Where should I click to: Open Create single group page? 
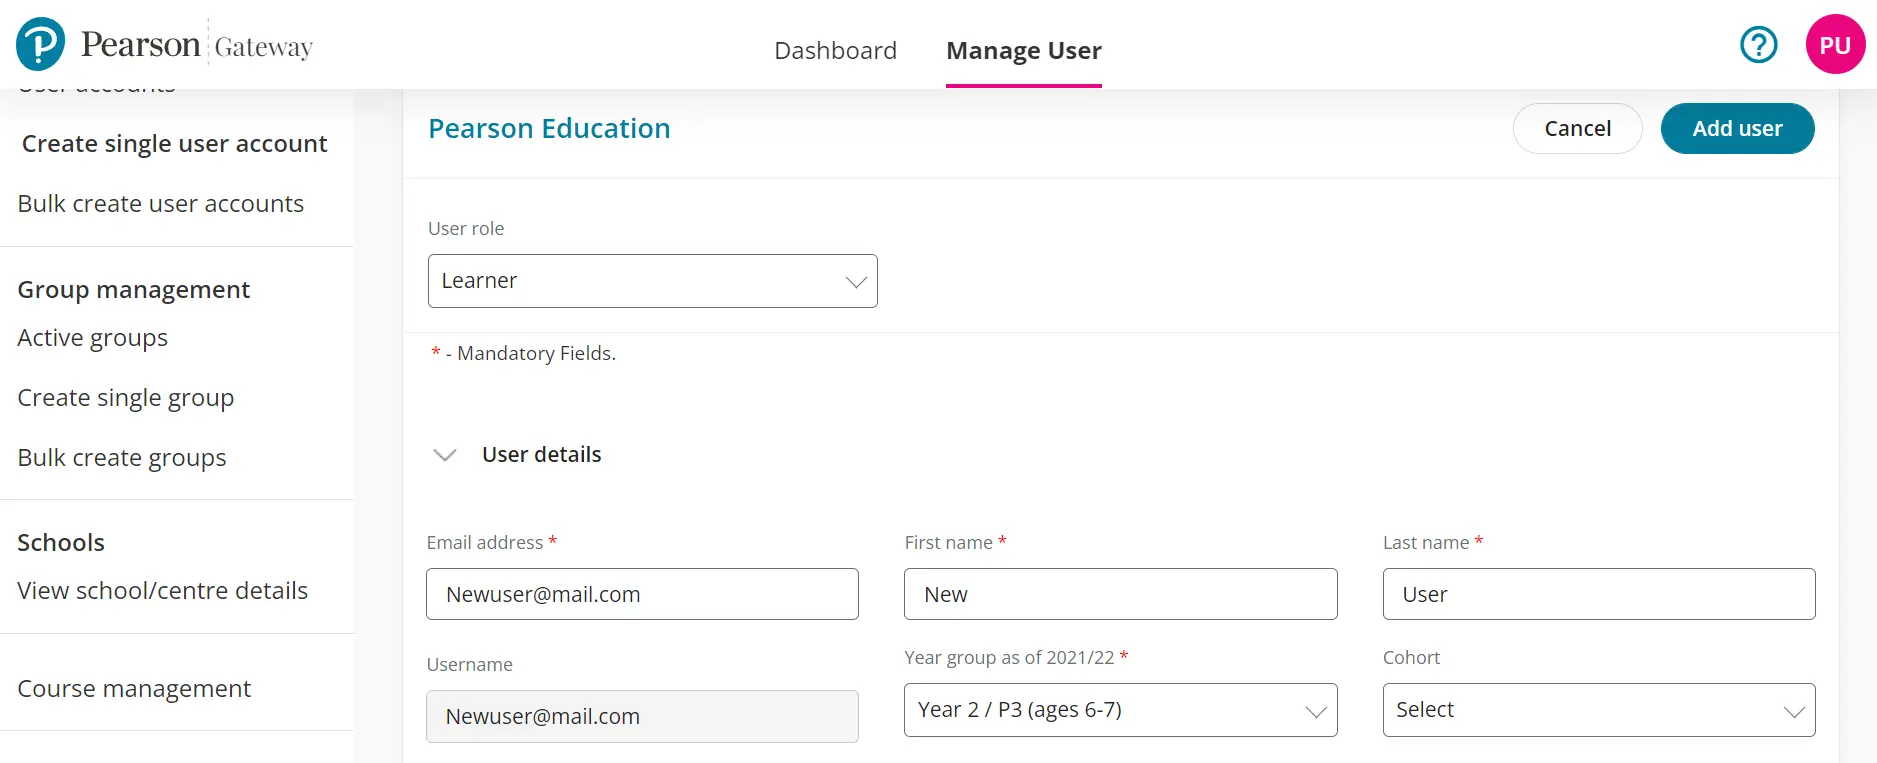click(x=126, y=398)
